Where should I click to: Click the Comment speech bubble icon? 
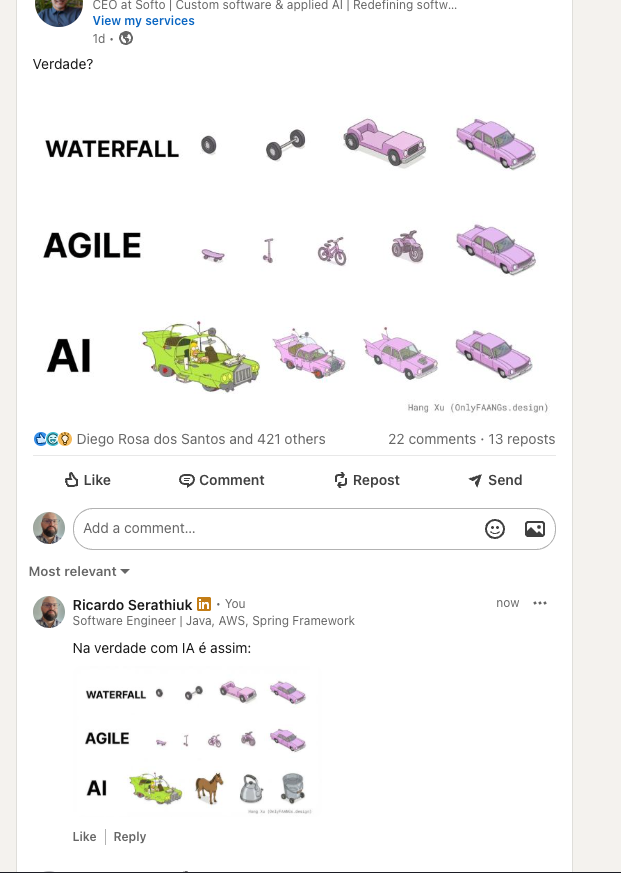187,480
